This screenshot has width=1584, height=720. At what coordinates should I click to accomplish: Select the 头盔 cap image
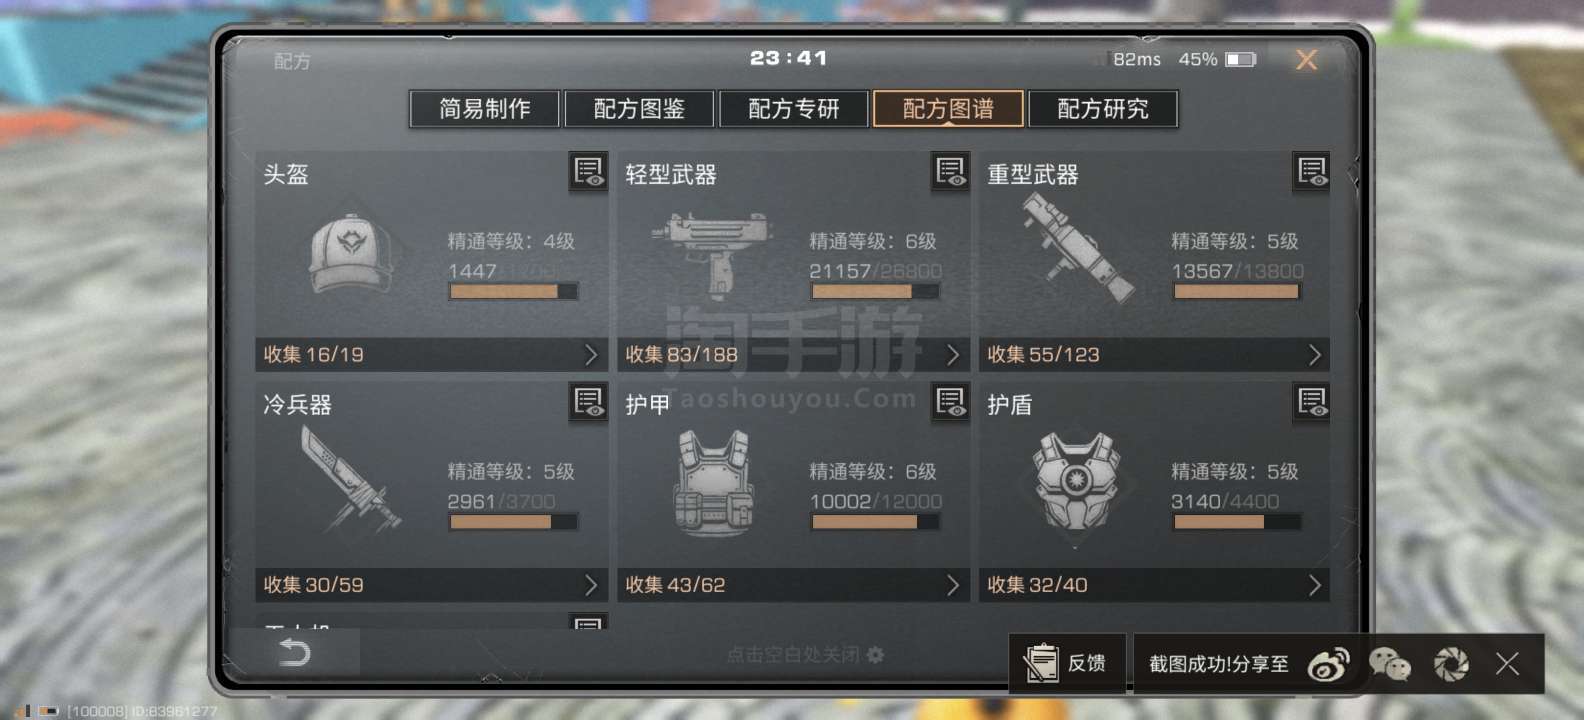(x=349, y=254)
